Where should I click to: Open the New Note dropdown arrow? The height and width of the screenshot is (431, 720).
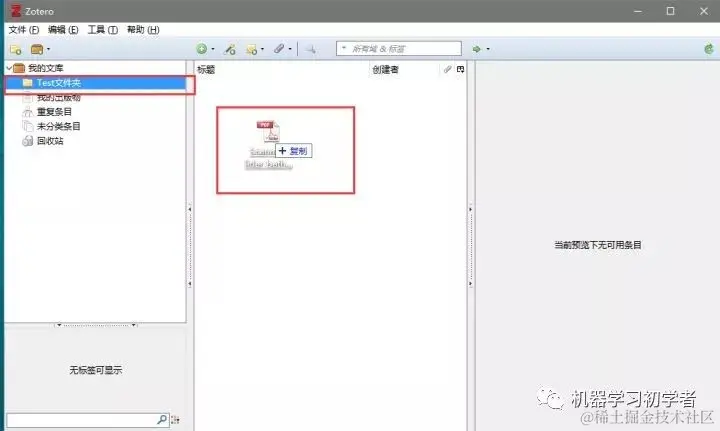click(262, 49)
